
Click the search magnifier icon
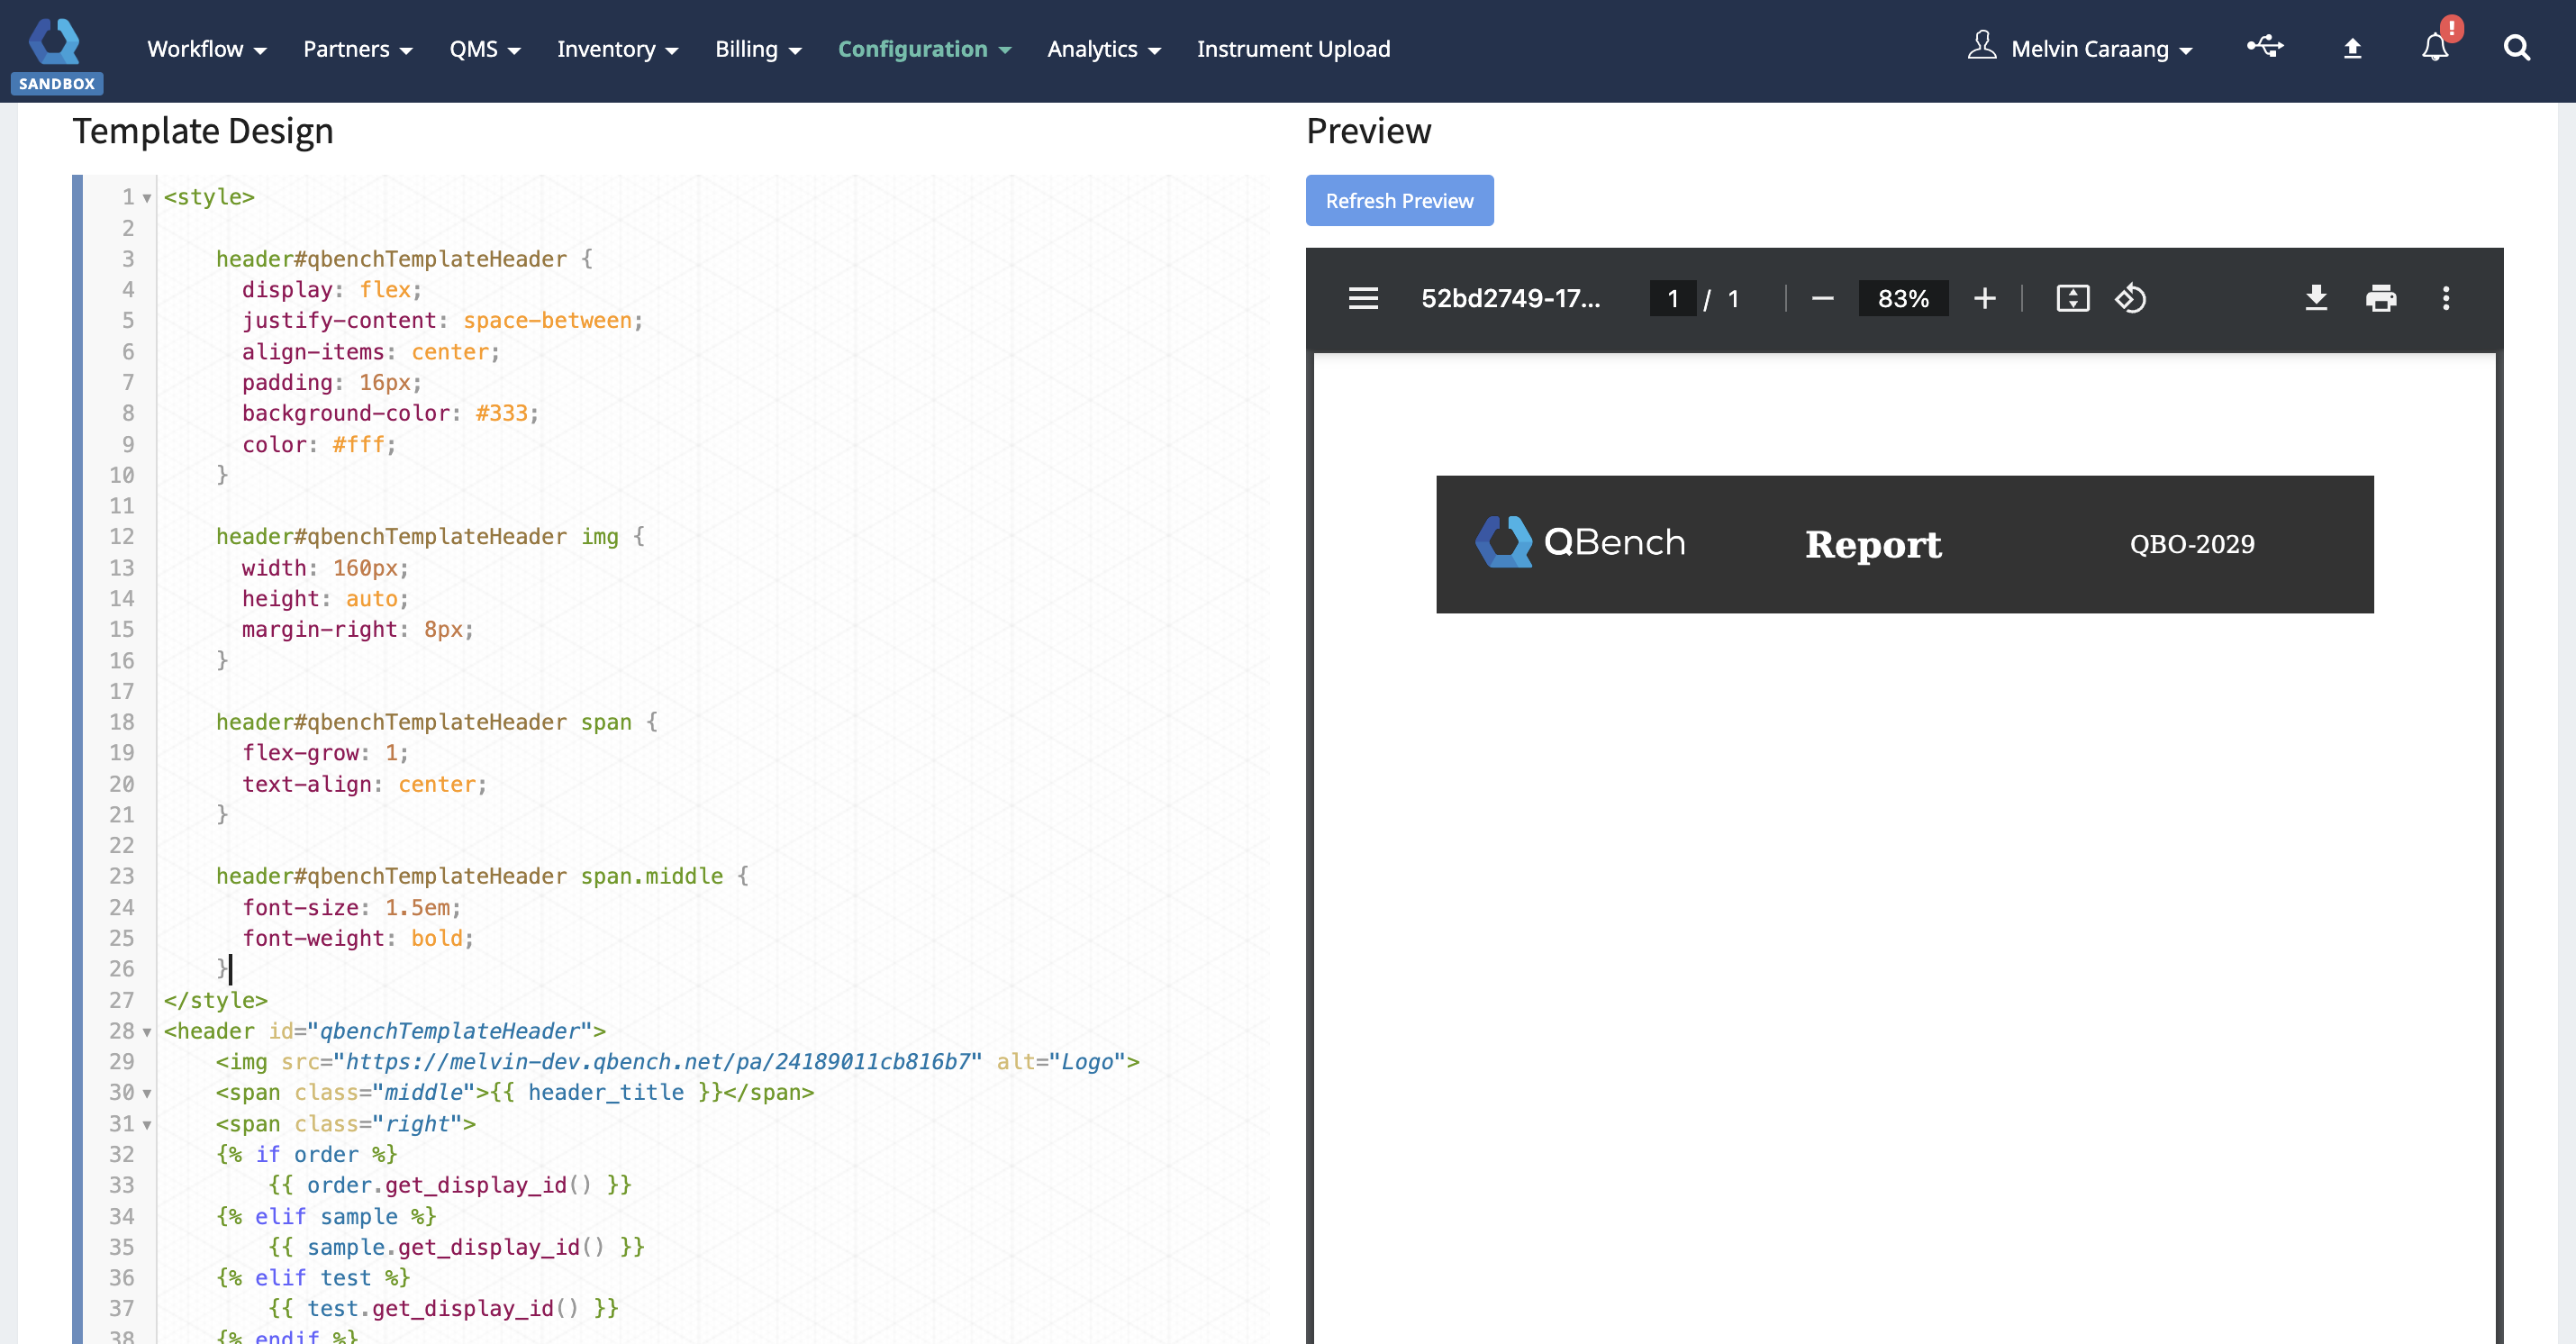click(2516, 48)
